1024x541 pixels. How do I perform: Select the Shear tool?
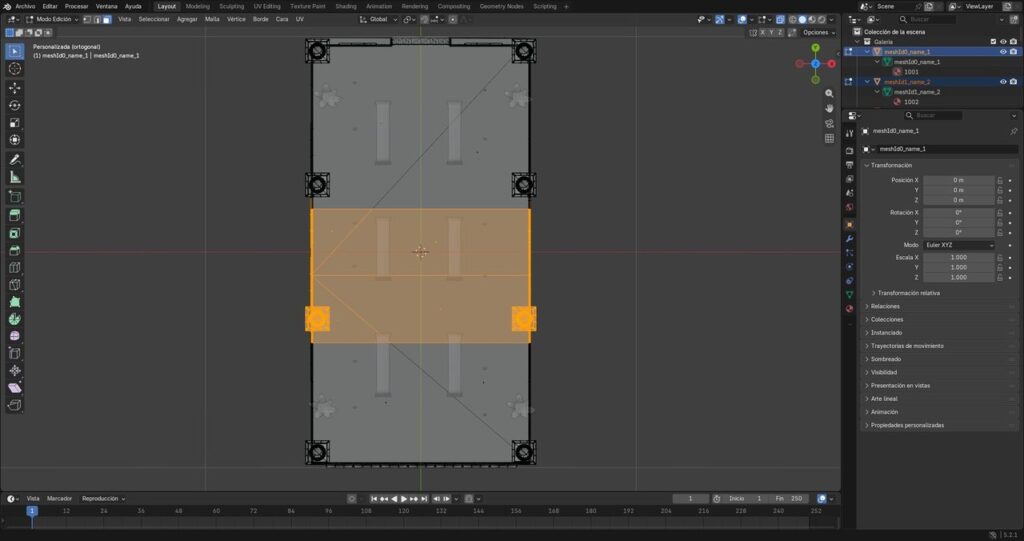pyautogui.click(x=15, y=388)
